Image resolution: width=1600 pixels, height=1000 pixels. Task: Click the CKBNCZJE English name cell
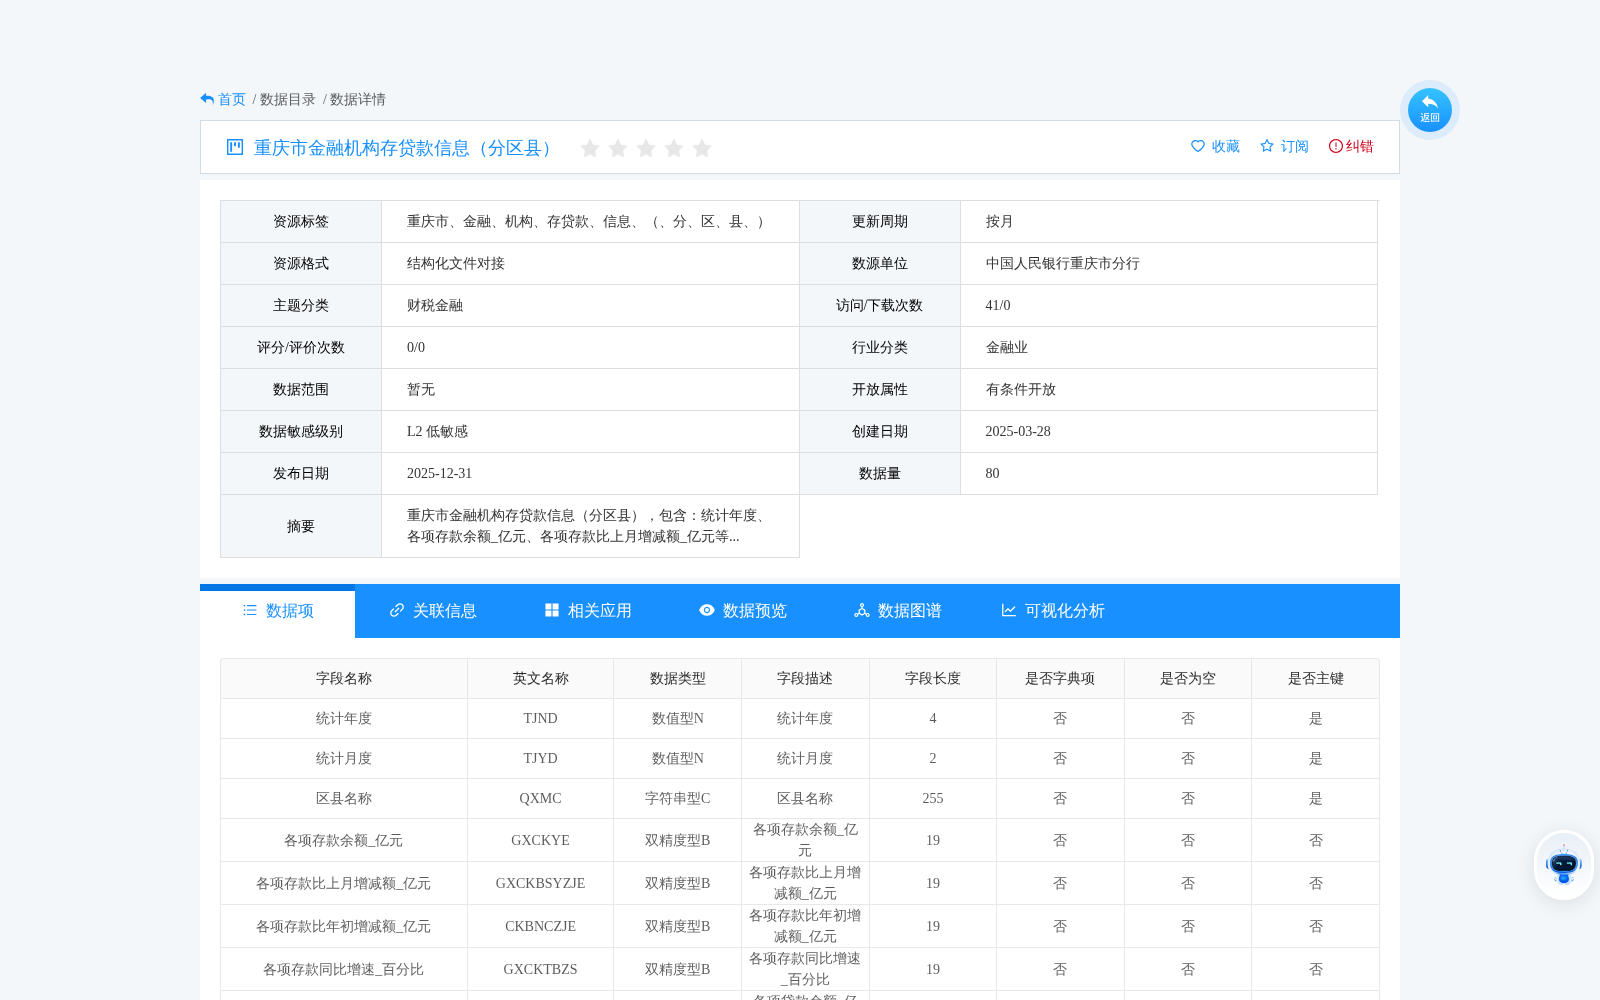click(x=541, y=927)
